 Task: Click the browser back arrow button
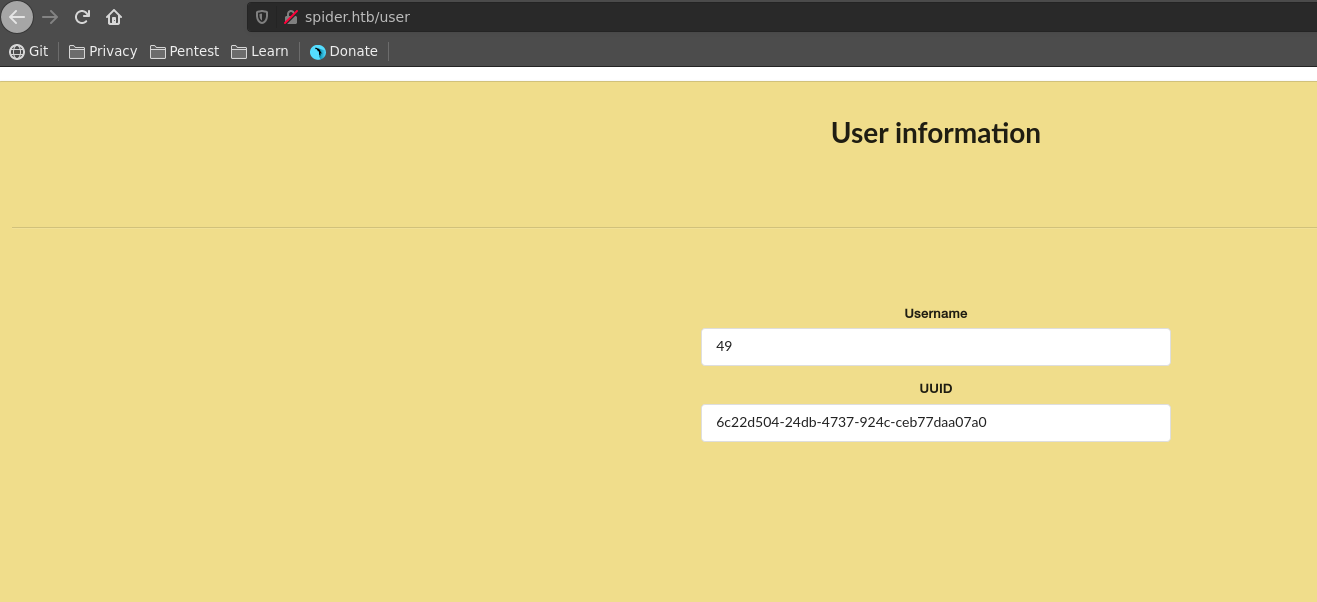click(x=17, y=17)
